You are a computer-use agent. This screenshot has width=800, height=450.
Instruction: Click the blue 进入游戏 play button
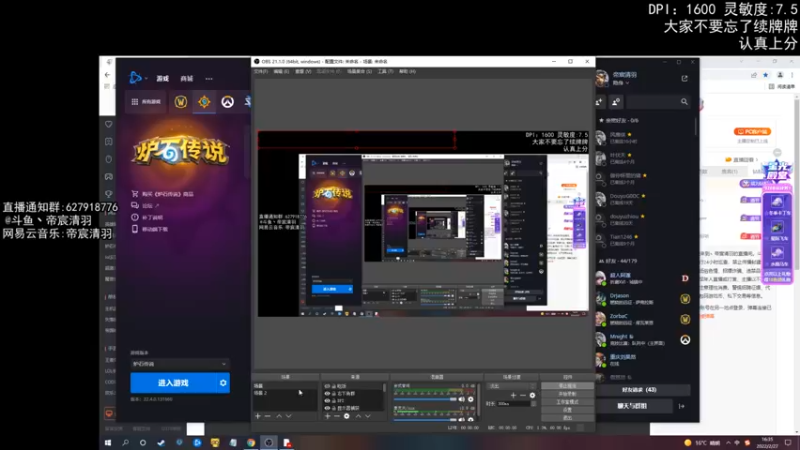tap(173, 383)
